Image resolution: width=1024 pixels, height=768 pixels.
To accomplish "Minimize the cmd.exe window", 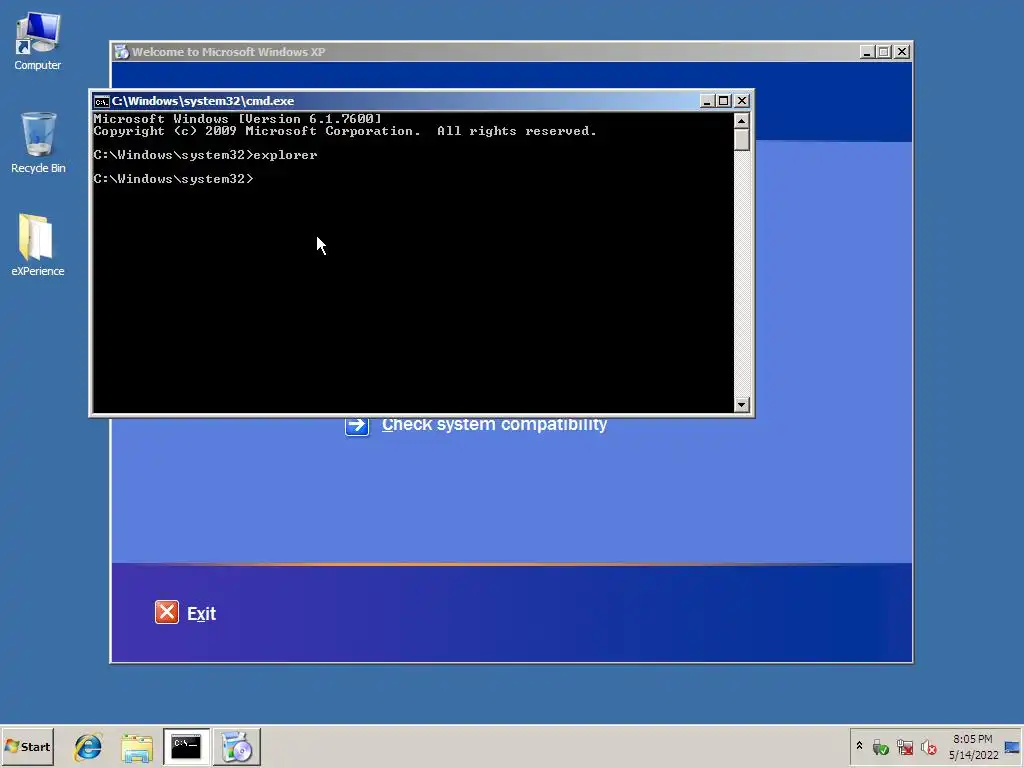I will (707, 101).
